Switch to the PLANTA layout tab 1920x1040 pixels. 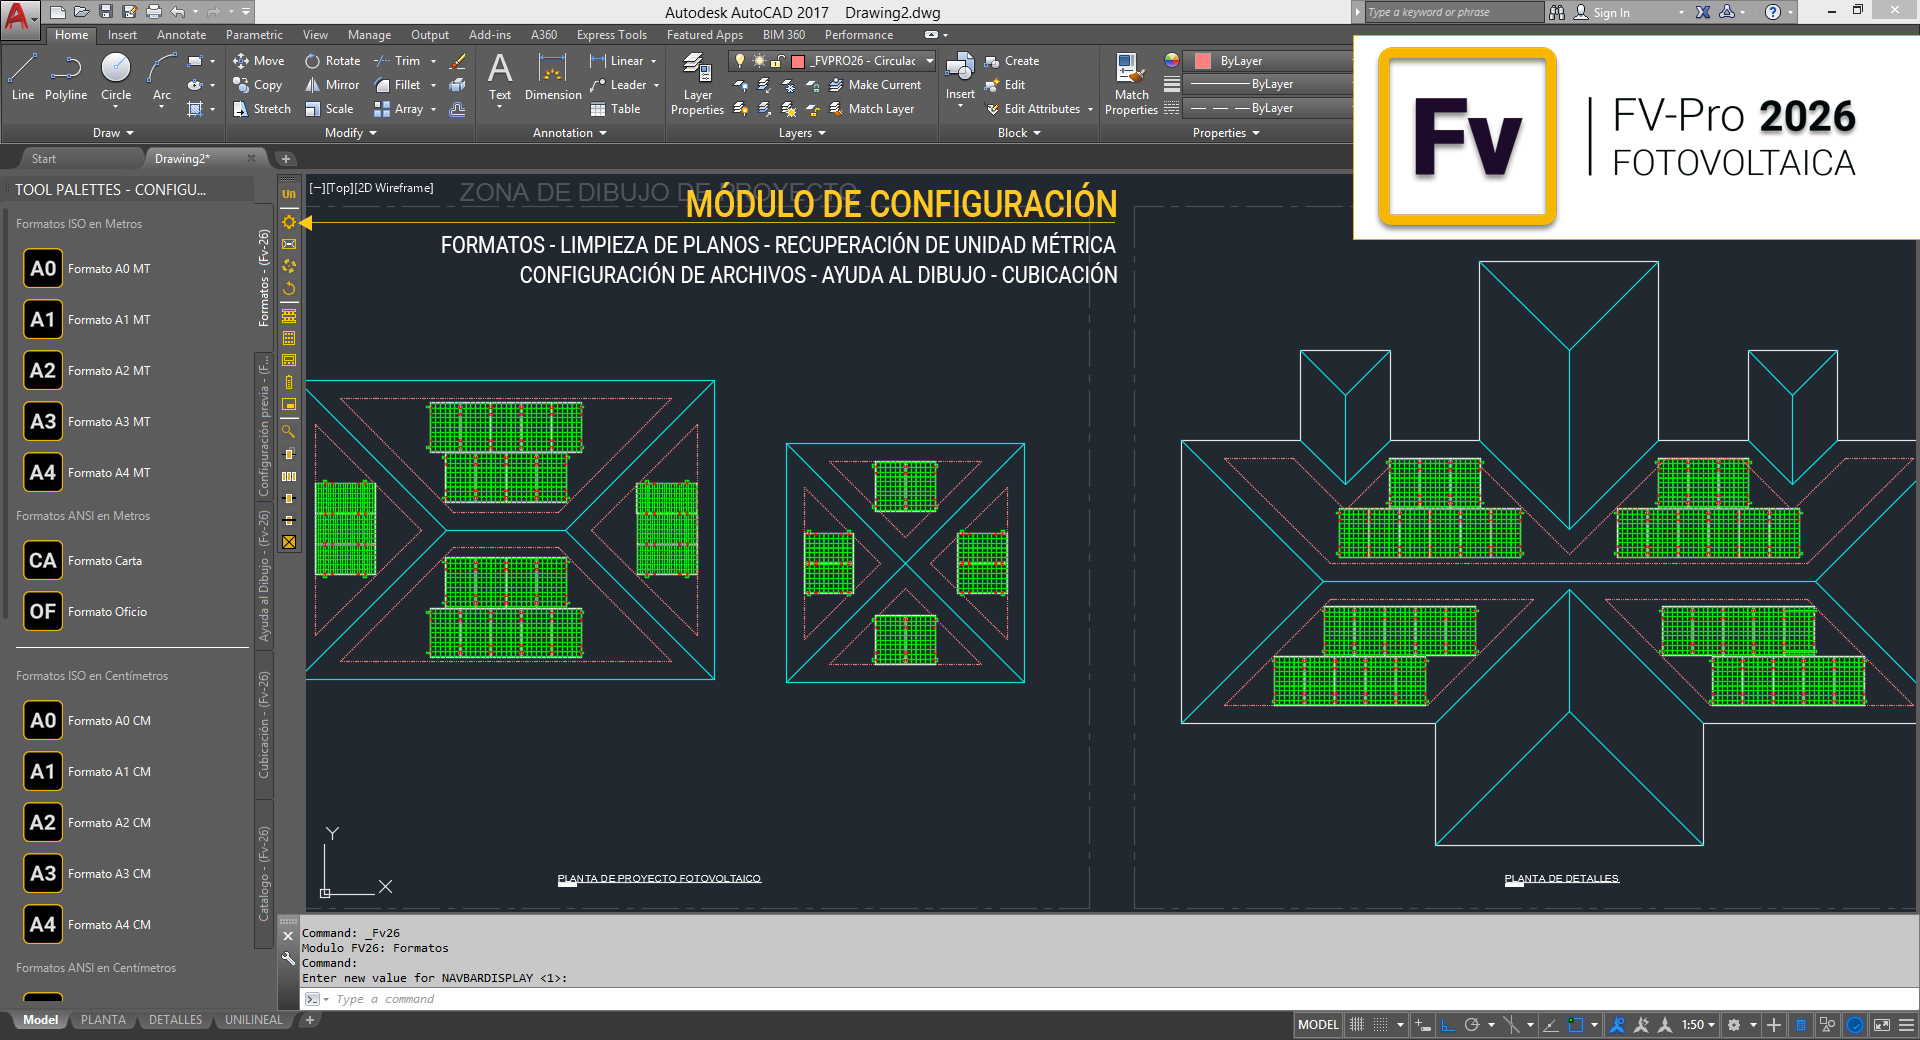(x=103, y=1020)
